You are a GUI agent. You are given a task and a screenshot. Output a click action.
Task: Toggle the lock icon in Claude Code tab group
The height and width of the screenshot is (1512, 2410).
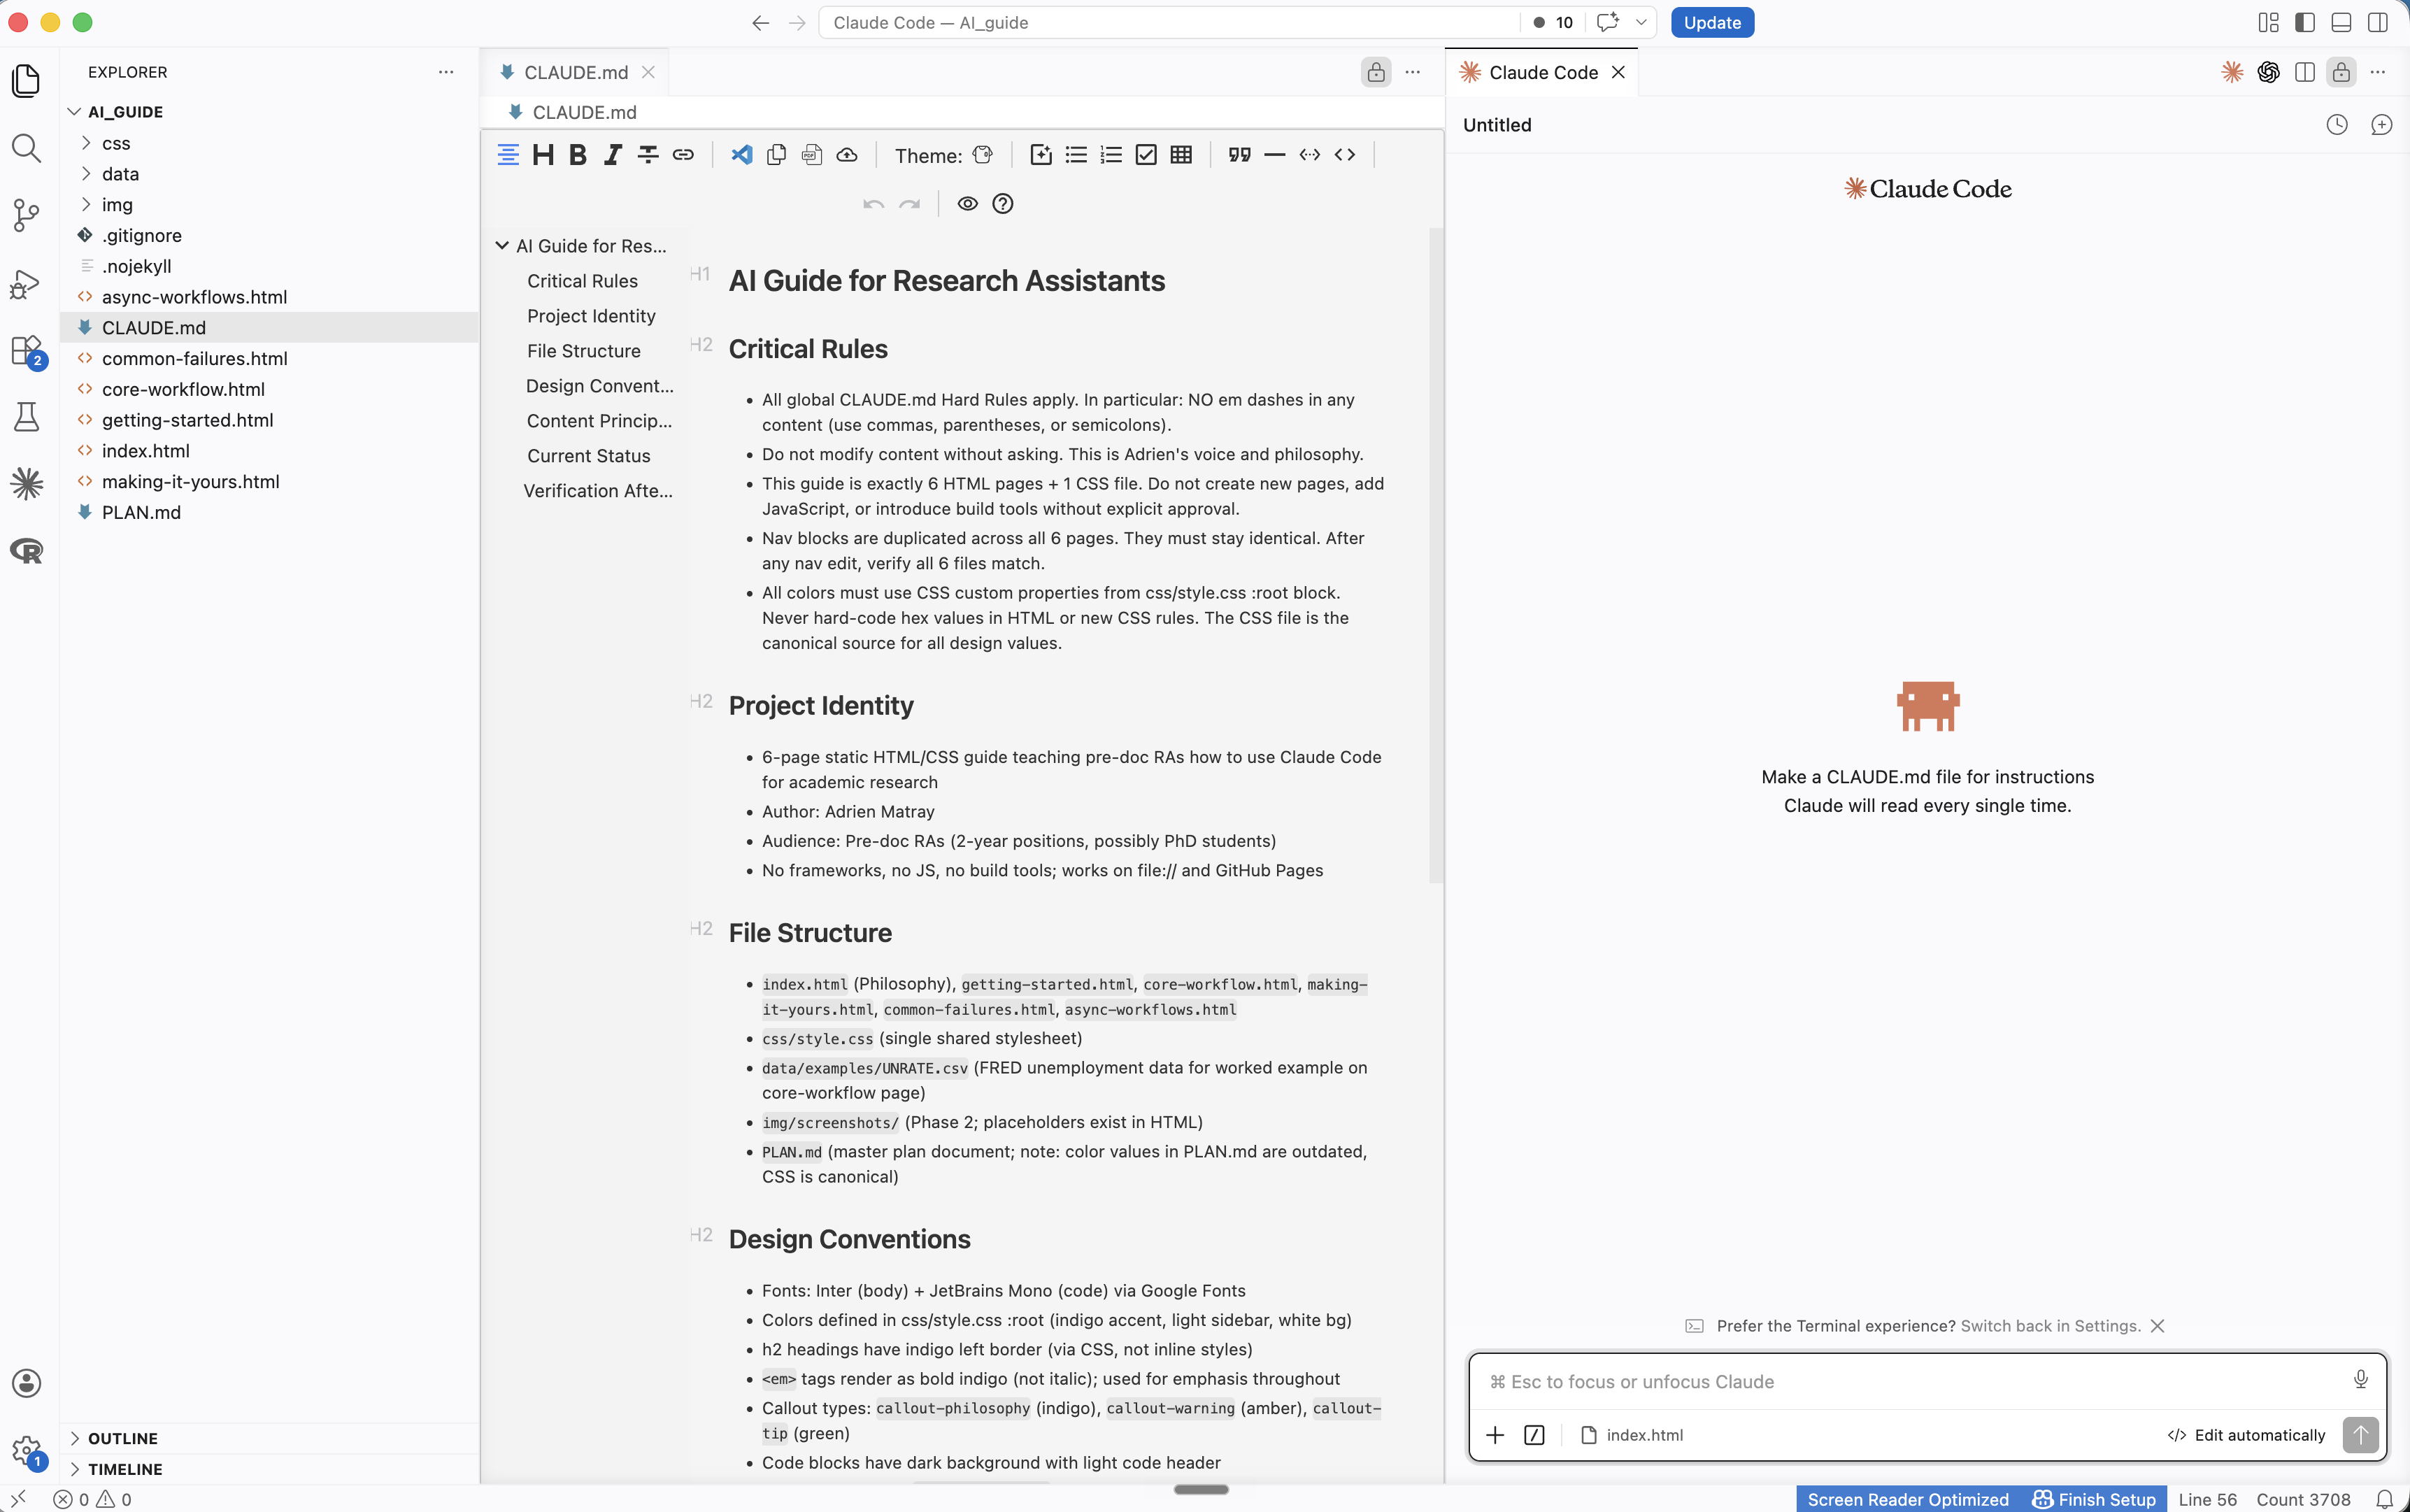pyautogui.click(x=2341, y=72)
